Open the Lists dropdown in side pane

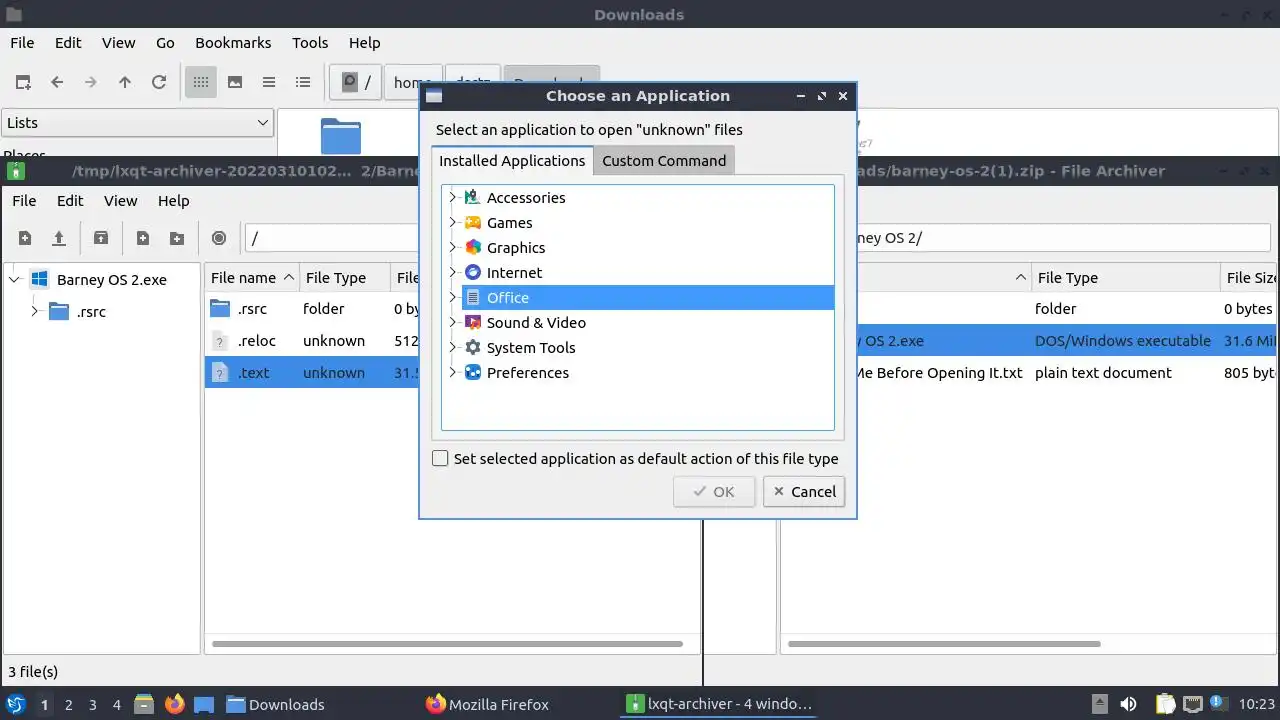click(137, 123)
